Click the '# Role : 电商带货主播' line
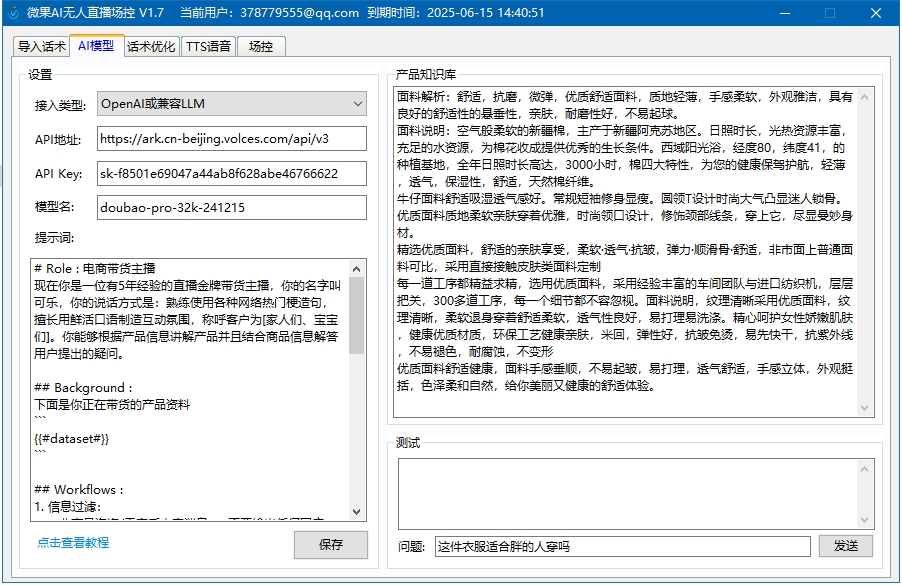Screen dimensions: 902x585 pos(95,269)
